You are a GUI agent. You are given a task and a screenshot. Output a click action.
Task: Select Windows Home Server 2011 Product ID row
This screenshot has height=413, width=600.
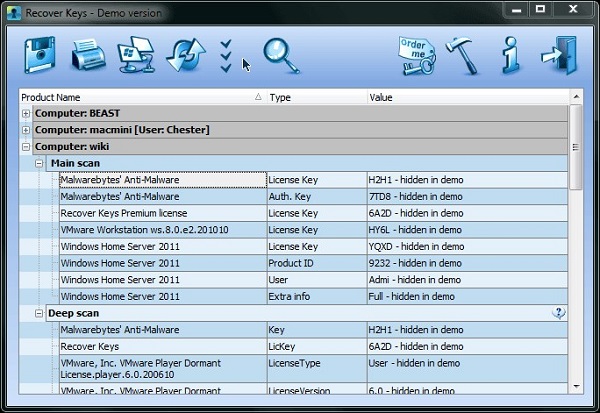coord(313,263)
